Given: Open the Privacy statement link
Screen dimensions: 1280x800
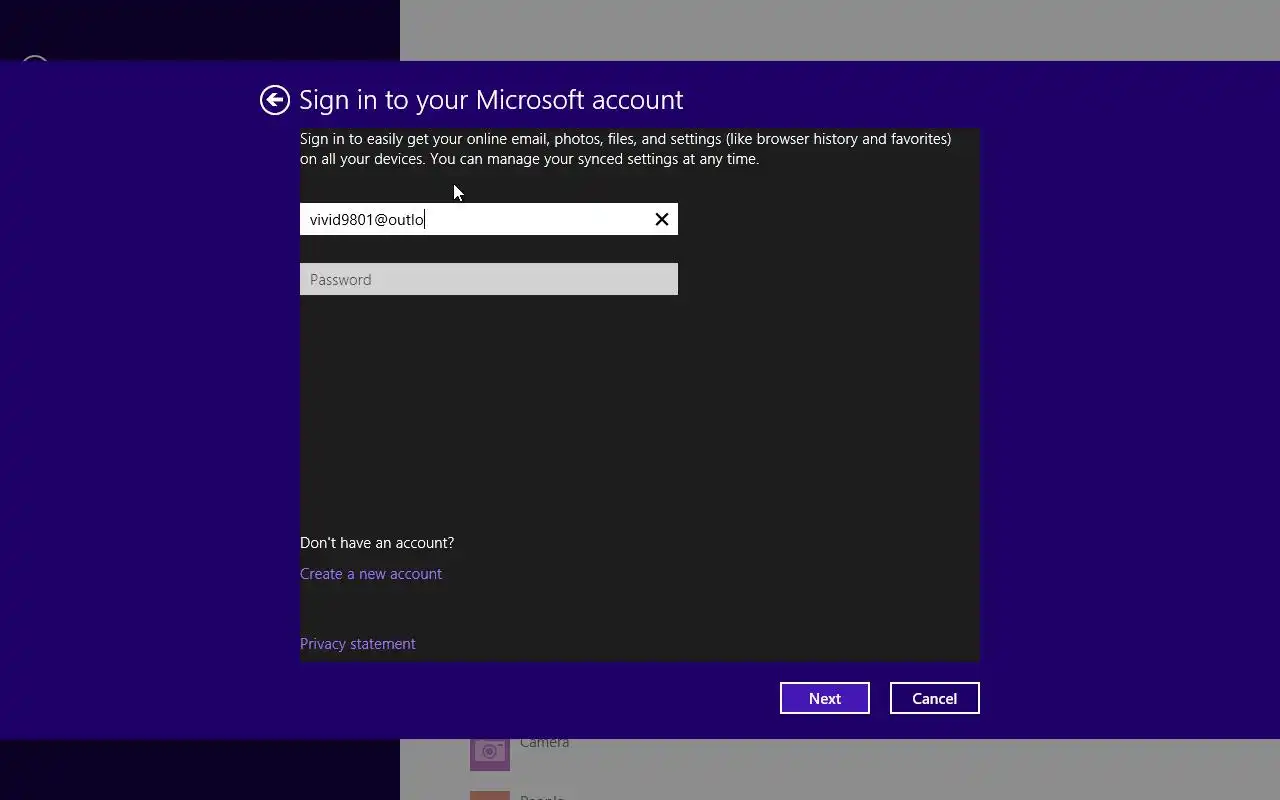Looking at the screenshot, I should (358, 644).
